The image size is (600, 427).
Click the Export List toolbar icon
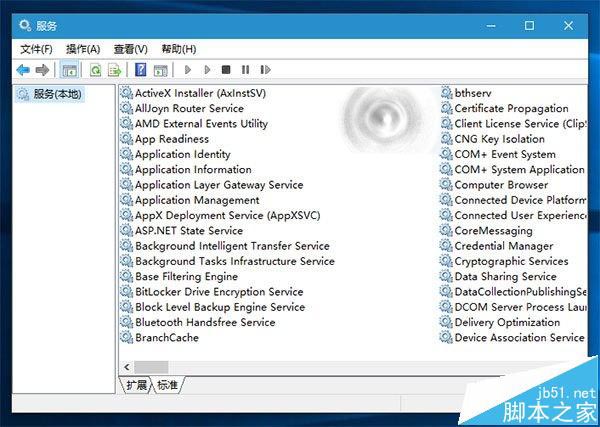click(x=114, y=70)
